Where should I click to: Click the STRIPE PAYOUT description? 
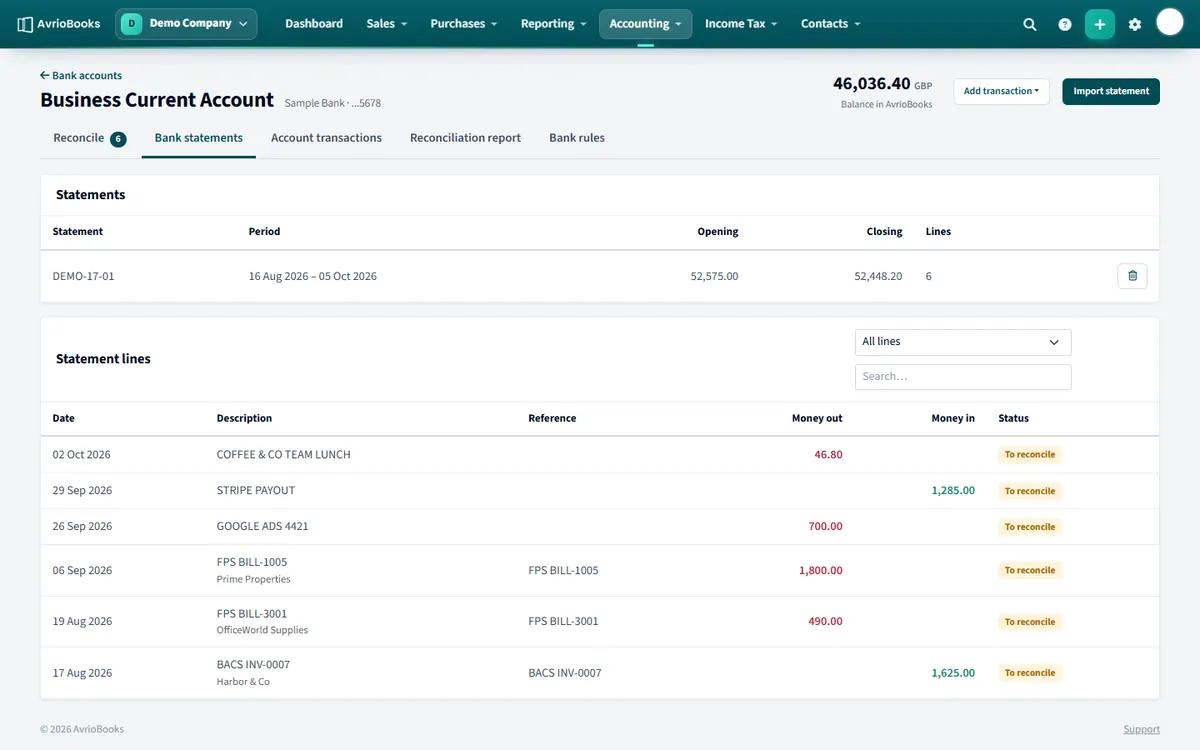pos(256,491)
